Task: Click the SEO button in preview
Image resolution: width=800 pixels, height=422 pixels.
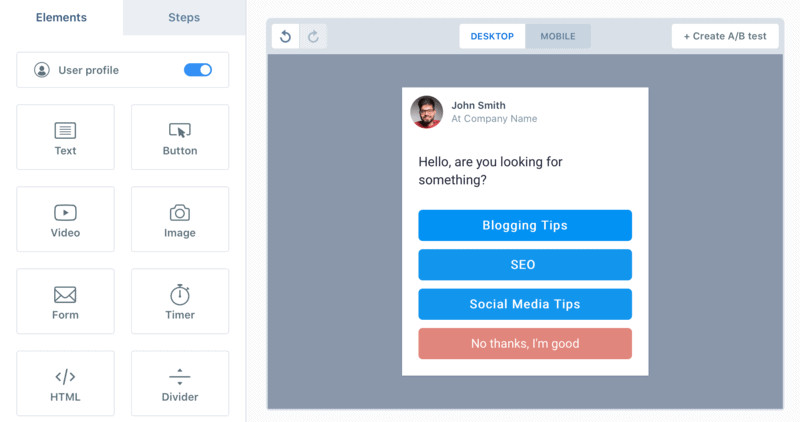Action: 524,265
